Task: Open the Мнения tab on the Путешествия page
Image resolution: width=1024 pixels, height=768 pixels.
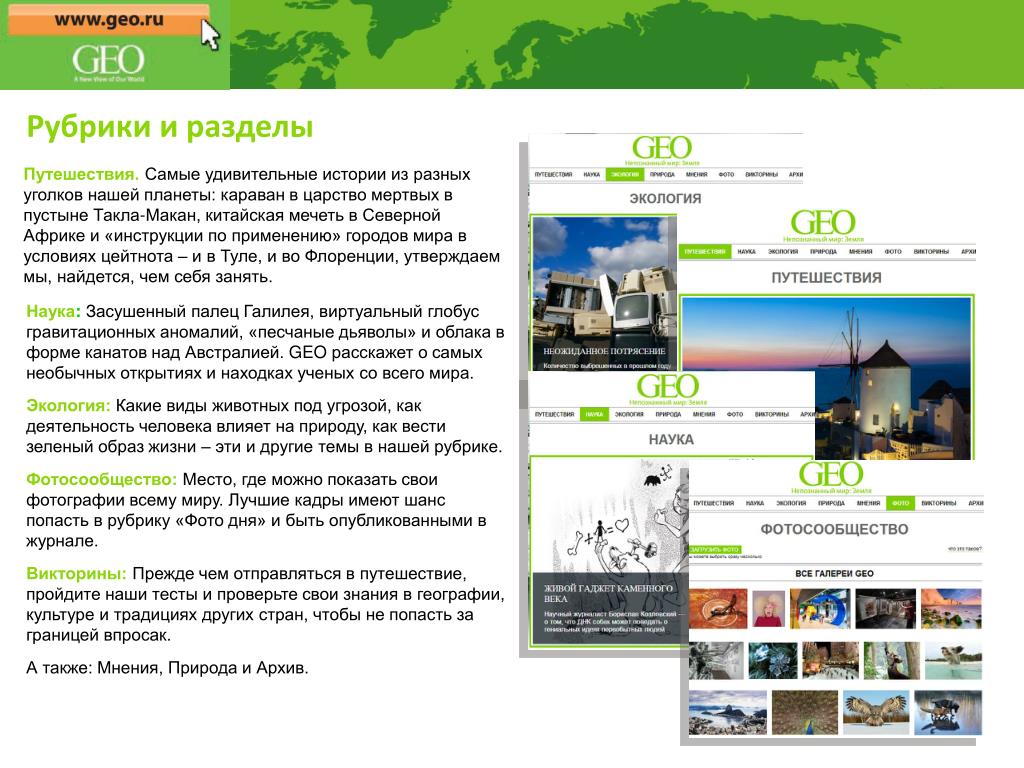Action: click(x=861, y=251)
